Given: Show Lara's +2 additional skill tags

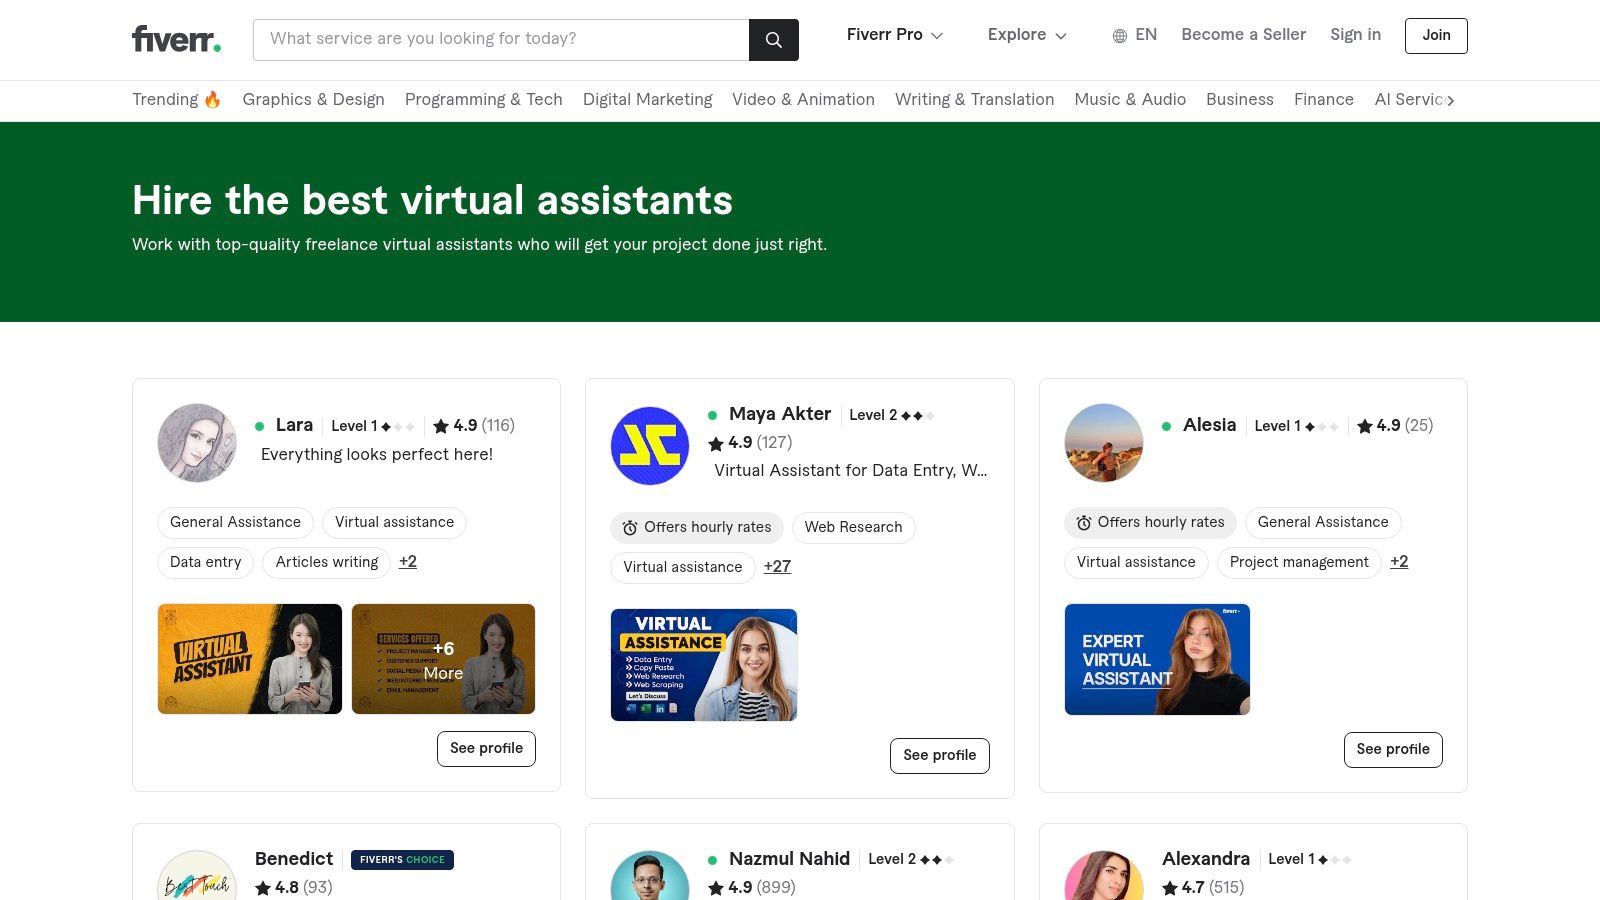Looking at the screenshot, I should click(x=408, y=561).
